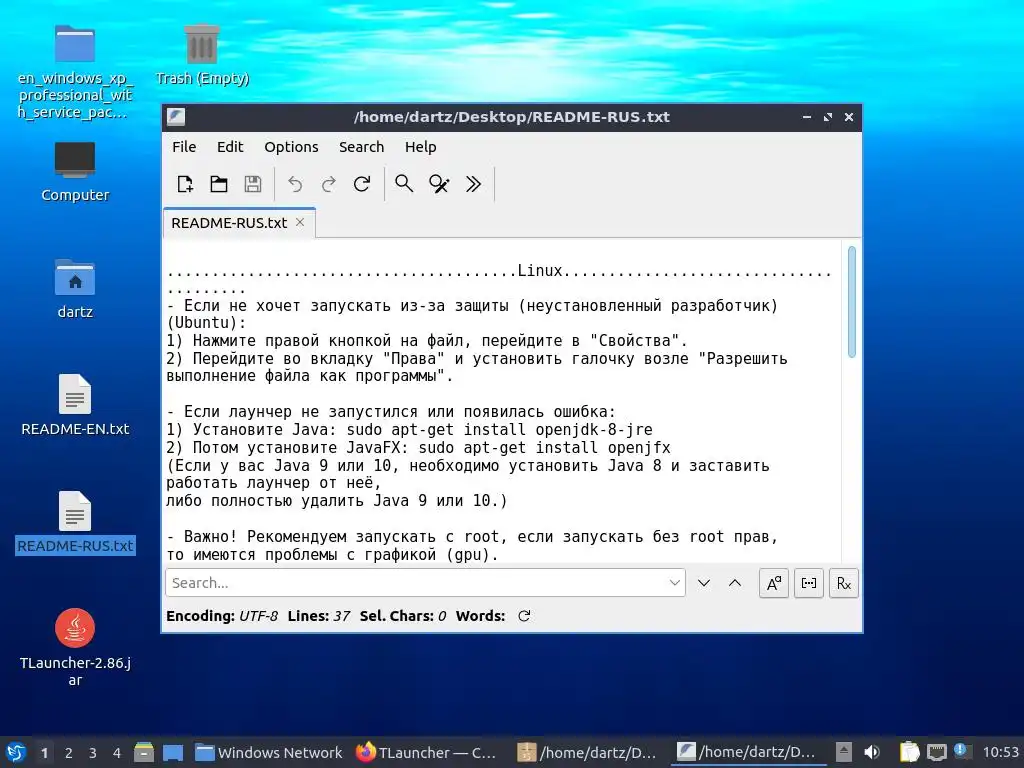The image size is (1024, 768).
Task: Open the removable media eject tray icon
Action: pos(844,752)
